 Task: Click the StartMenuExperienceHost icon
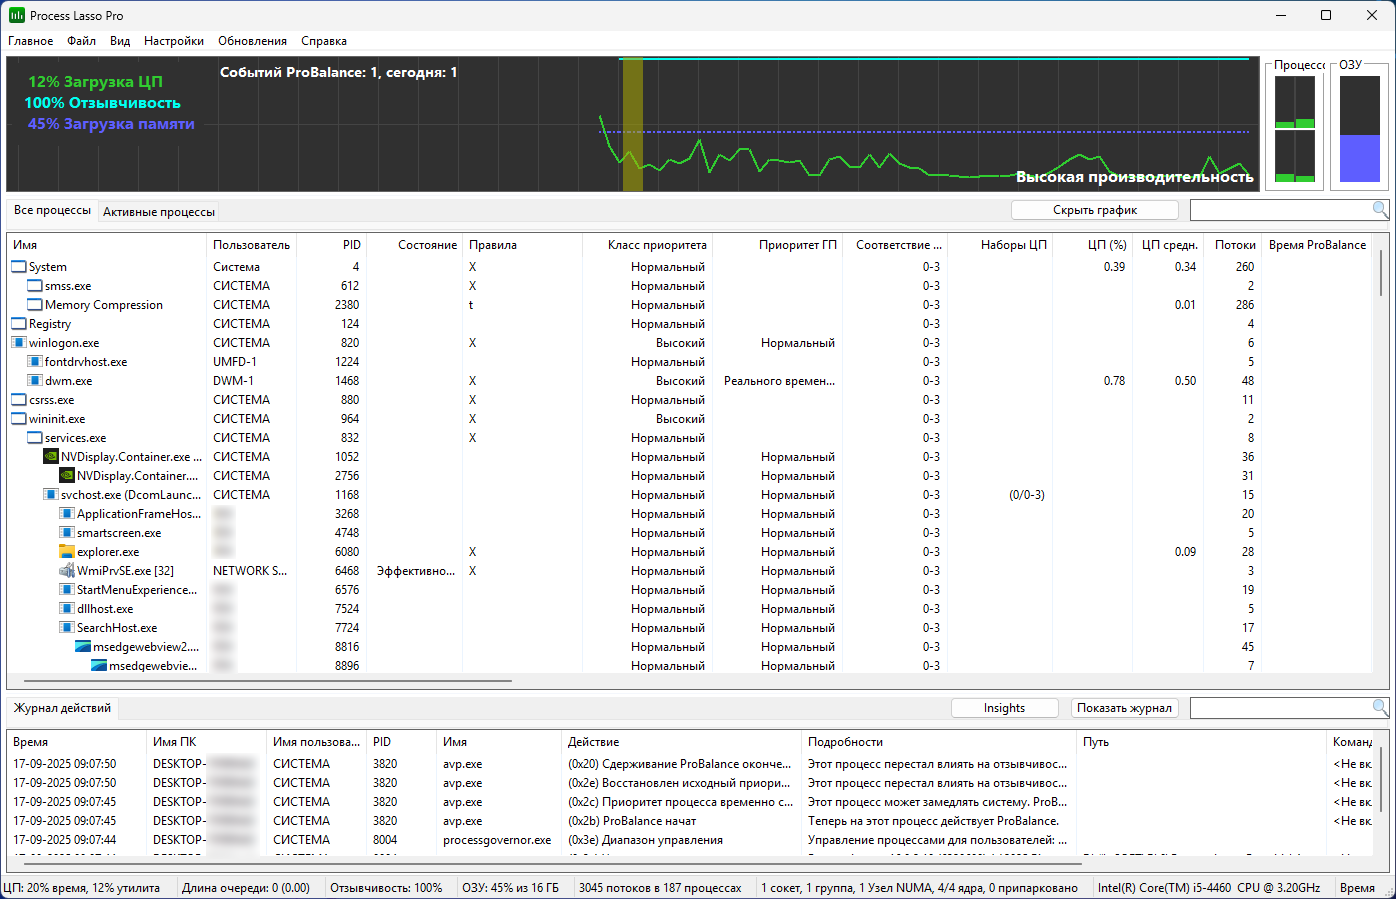click(x=67, y=590)
